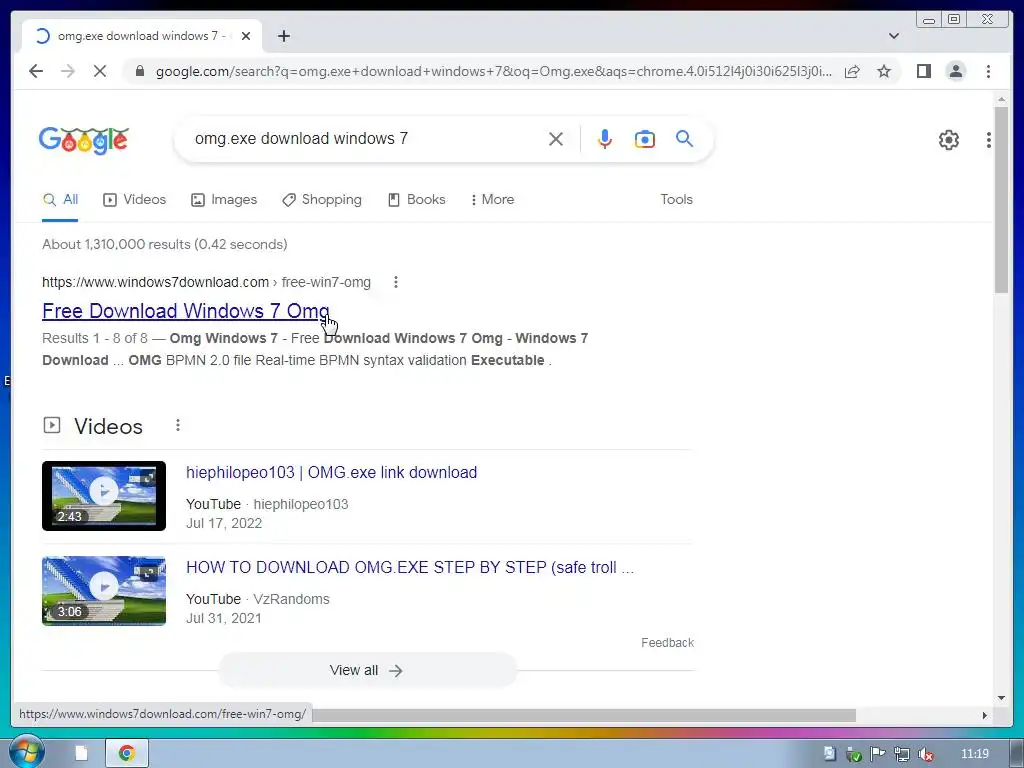Click View all videos button
The width and height of the screenshot is (1024, 768).
tap(367, 670)
